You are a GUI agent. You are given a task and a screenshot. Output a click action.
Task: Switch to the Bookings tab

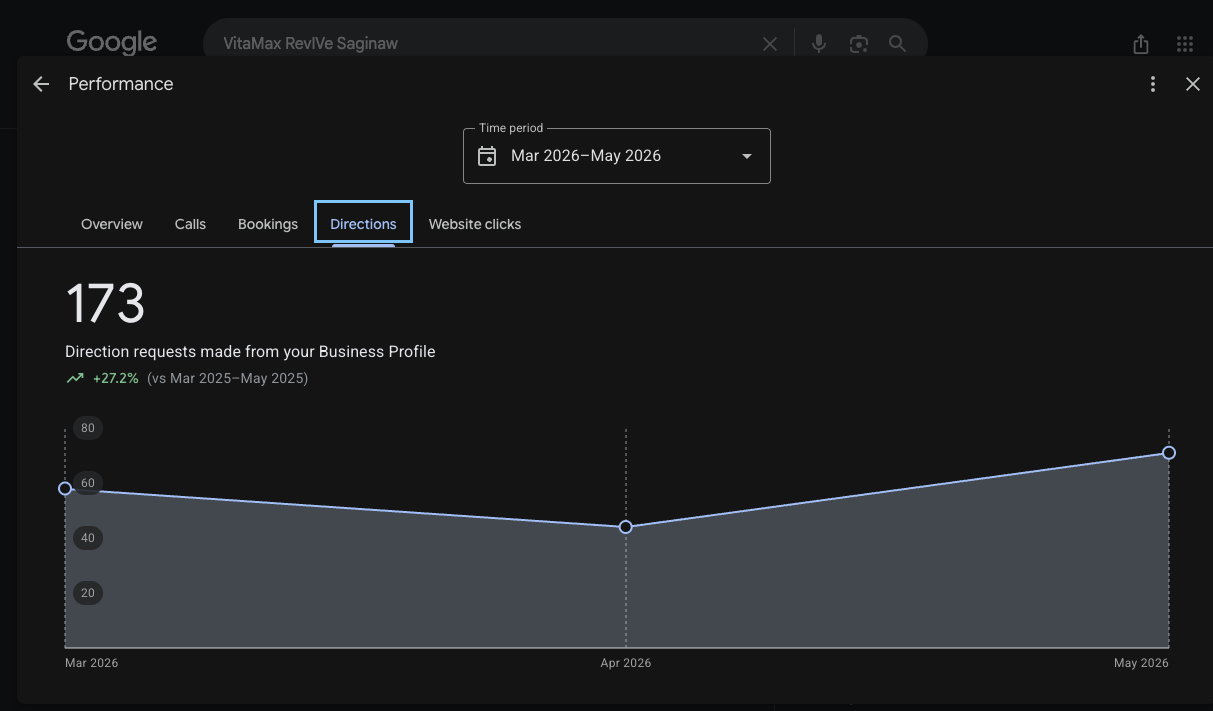268,224
